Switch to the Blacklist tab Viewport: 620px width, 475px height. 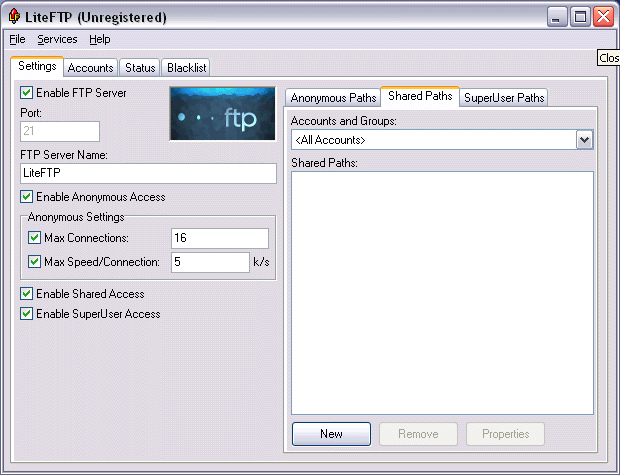[x=186, y=68]
